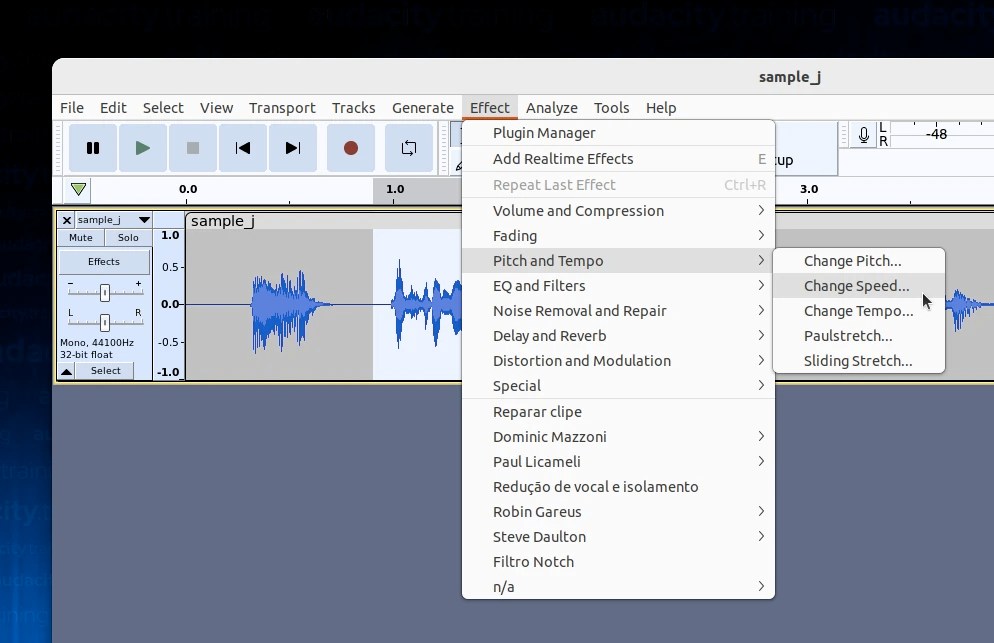Close the sample_j track with the X
Viewport: 994px width, 643px height.
pos(66,220)
